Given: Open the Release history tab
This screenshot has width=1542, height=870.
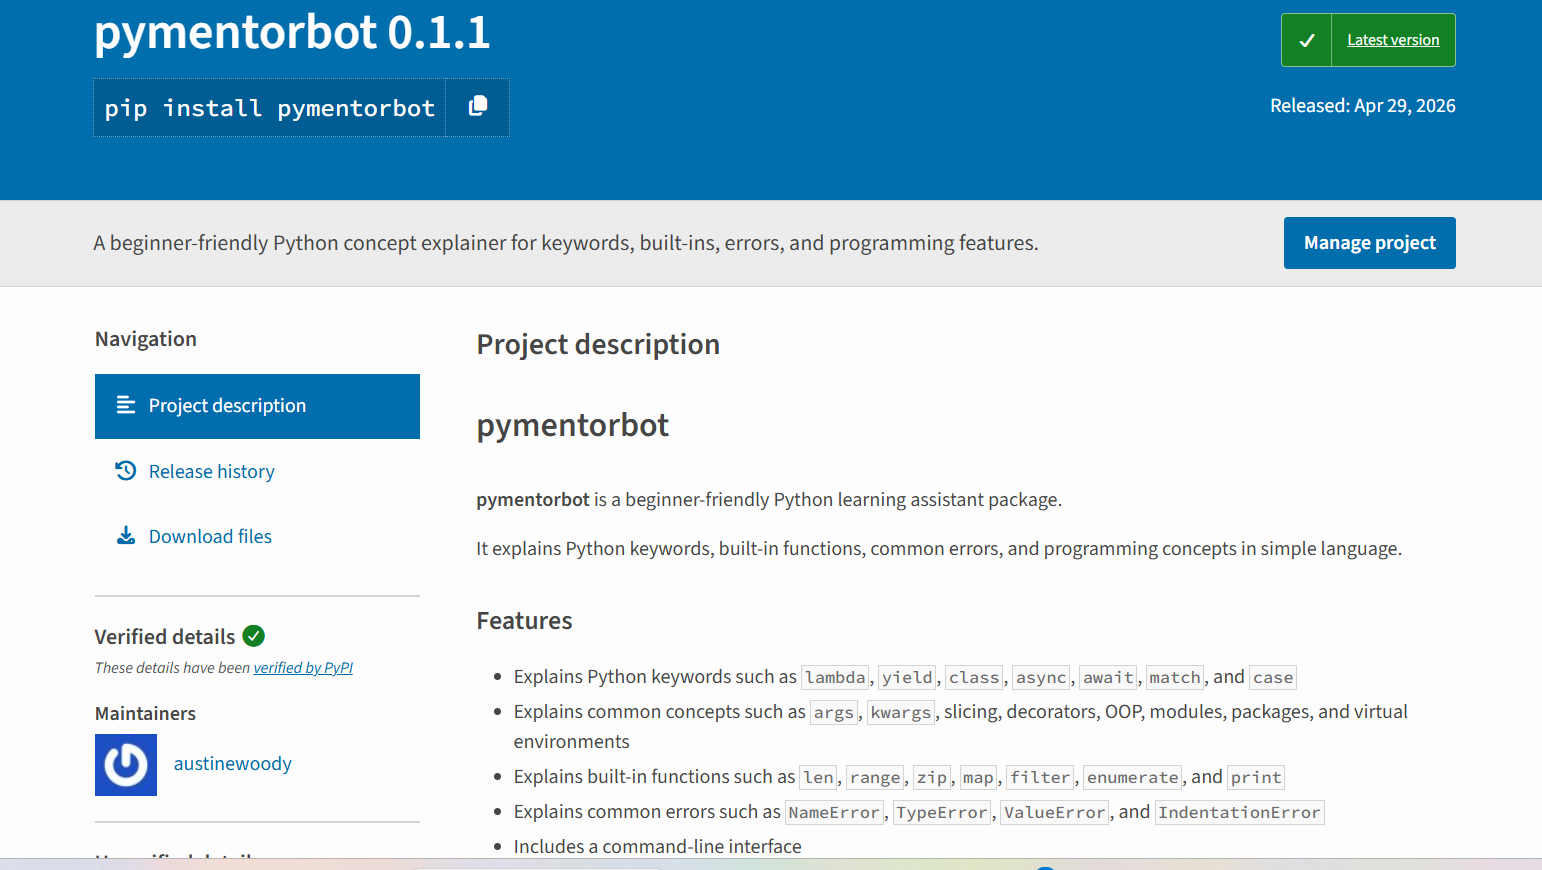Looking at the screenshot, I should click(212, 471).
